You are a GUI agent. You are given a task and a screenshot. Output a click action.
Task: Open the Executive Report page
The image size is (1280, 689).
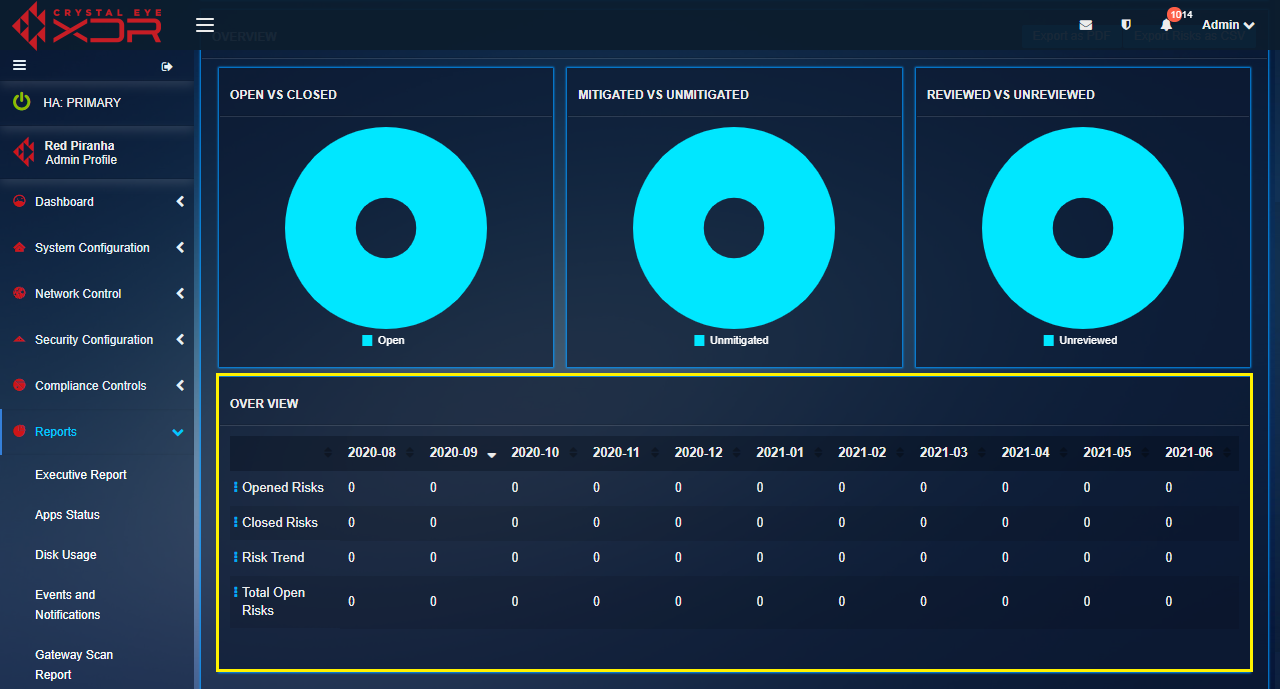(x=81, y=475)
